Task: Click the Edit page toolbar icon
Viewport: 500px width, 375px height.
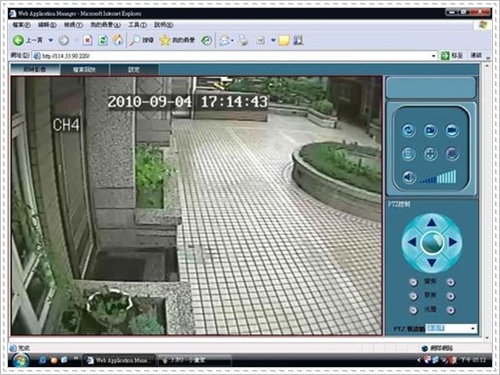Action: click(x=260, y=40)
